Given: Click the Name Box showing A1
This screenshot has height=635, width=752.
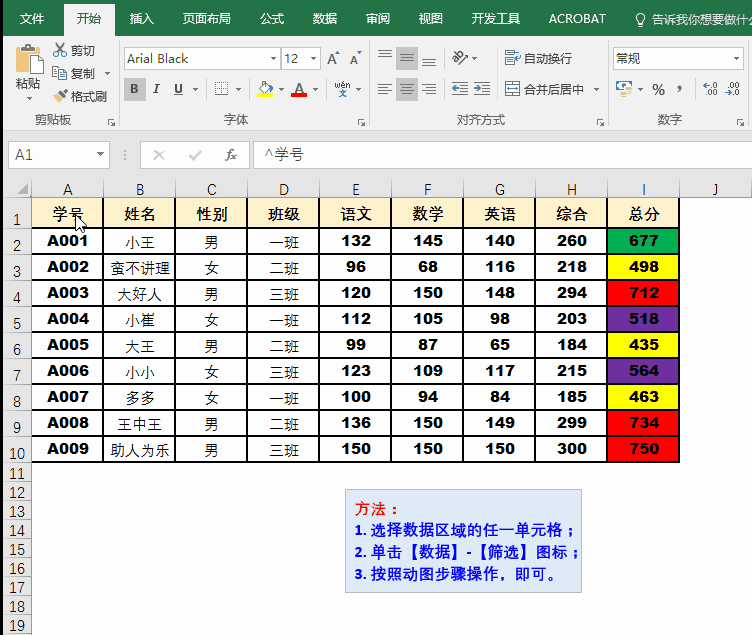Looking at the screenshot, I should click(x=50, y=155).
